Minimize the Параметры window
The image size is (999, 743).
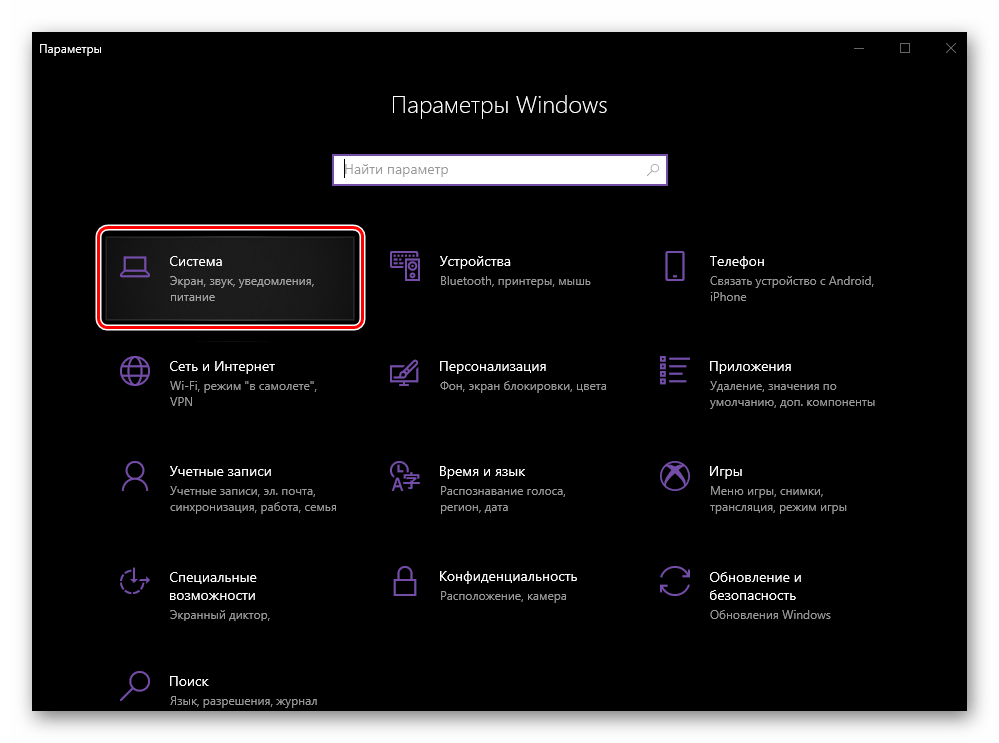859,48
